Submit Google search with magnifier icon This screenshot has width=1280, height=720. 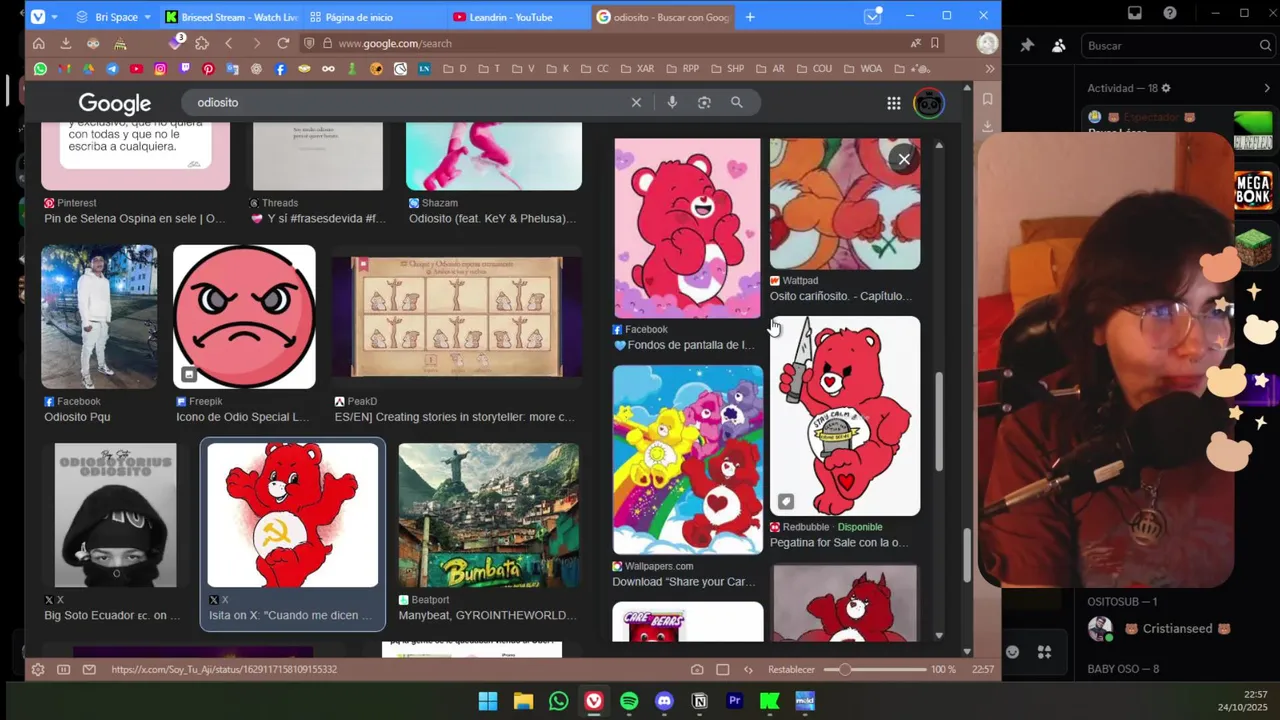[737, 102]
